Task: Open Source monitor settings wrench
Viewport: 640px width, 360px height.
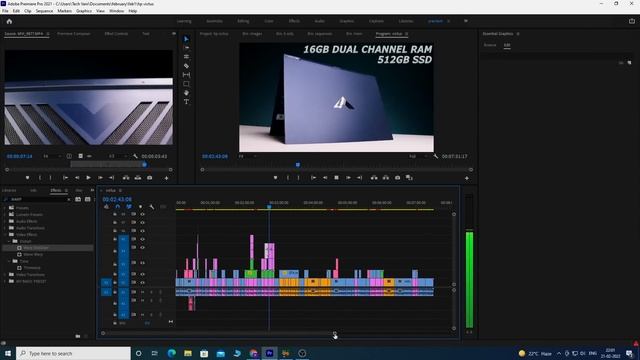Action: (135, 156)
